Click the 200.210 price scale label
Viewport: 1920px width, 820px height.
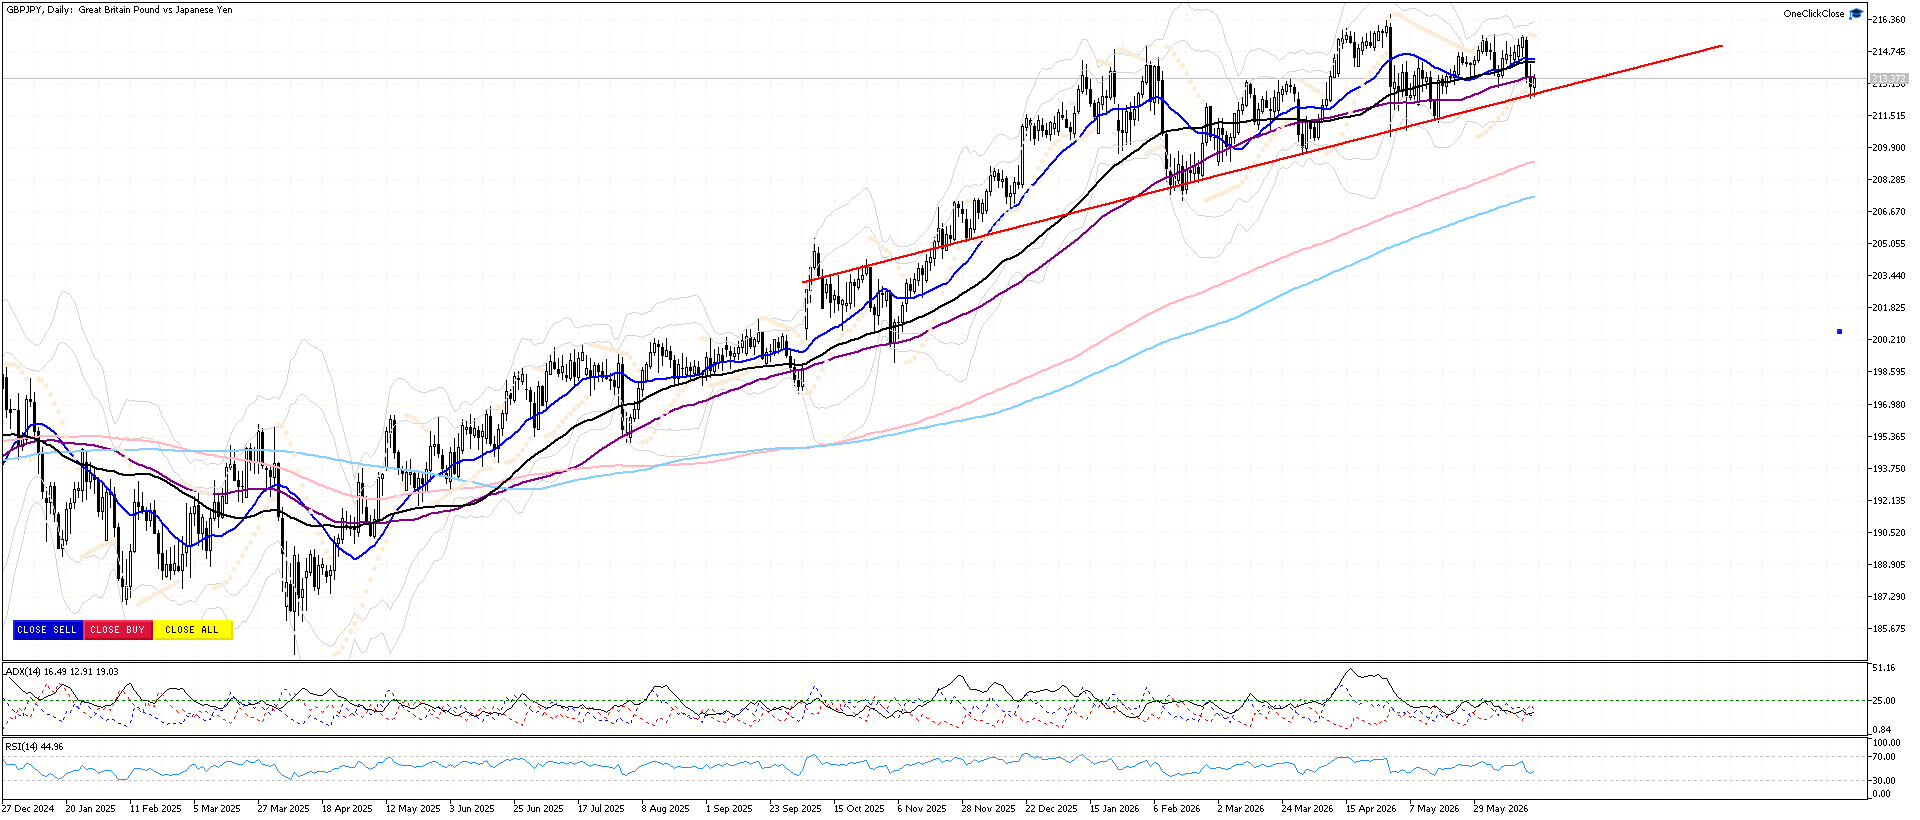click(1888, 340)
